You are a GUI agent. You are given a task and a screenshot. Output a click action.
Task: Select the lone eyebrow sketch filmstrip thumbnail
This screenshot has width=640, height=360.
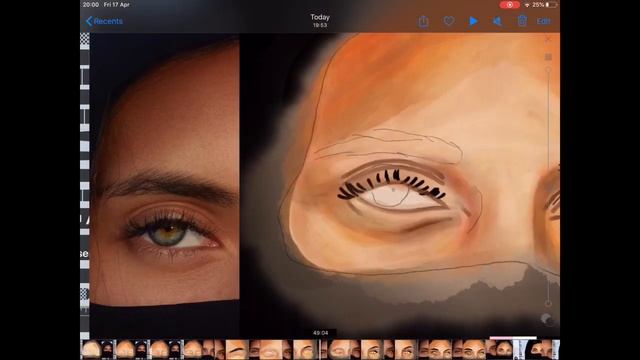(x=237, y=350)
